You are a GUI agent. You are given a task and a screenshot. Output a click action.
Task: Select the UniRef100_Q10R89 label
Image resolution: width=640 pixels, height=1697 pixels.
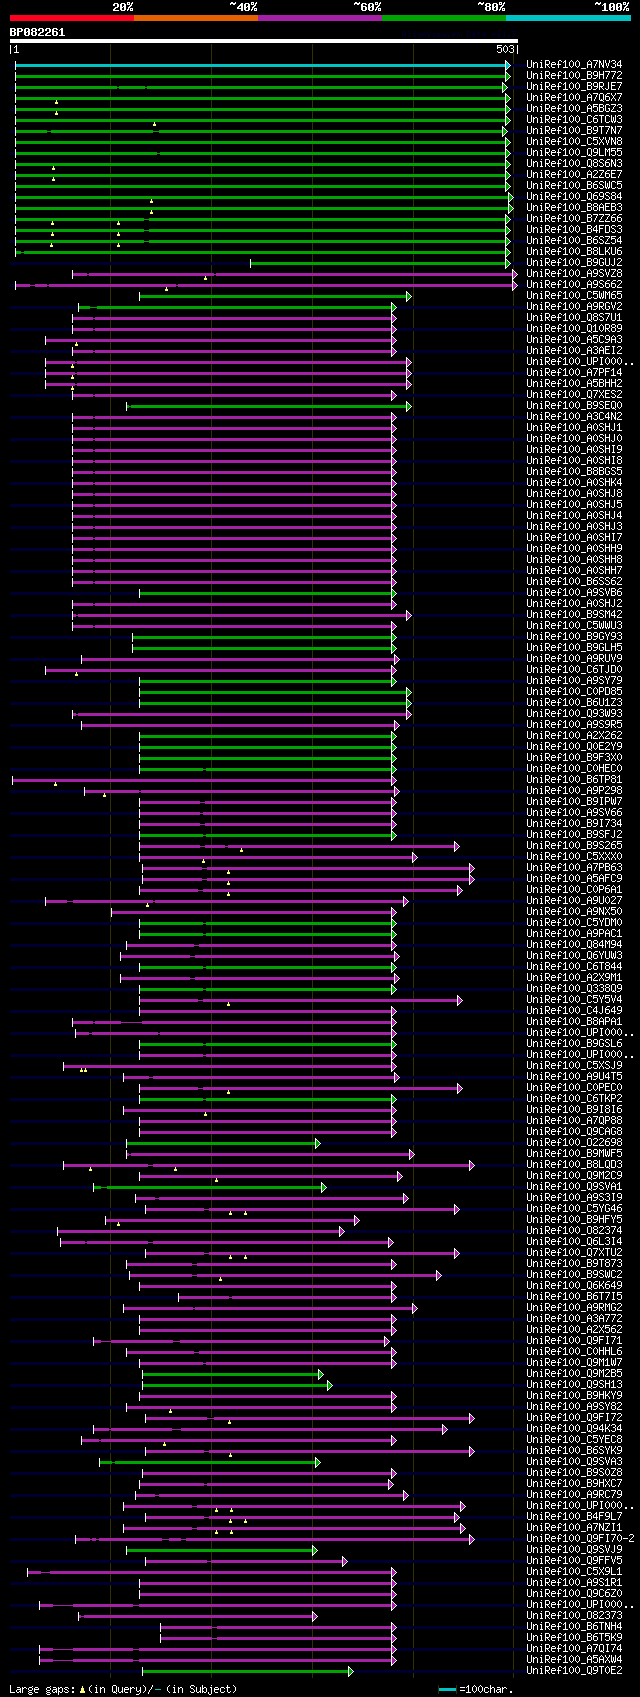click(x=574, y=329)
